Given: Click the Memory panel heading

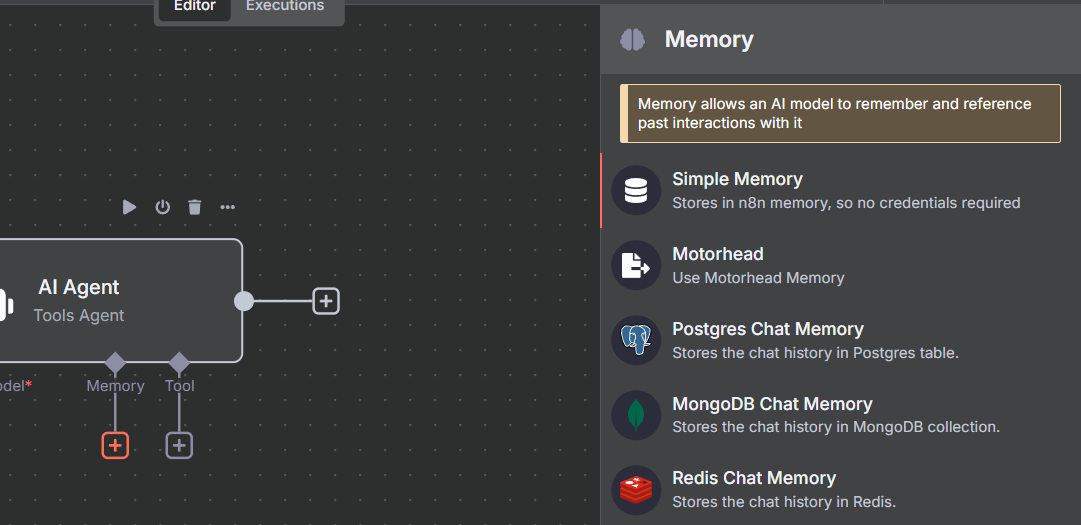Looking at the screenshot, I should [709, 39].
